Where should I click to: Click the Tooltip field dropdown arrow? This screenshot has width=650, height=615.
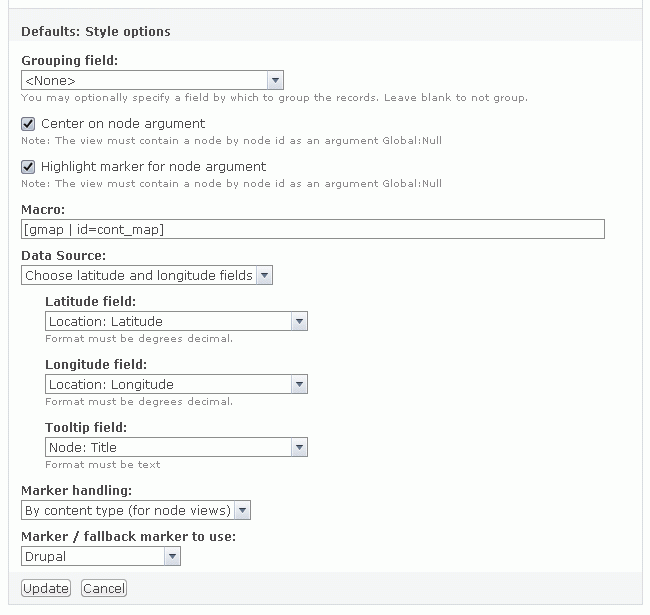point(299,447)
